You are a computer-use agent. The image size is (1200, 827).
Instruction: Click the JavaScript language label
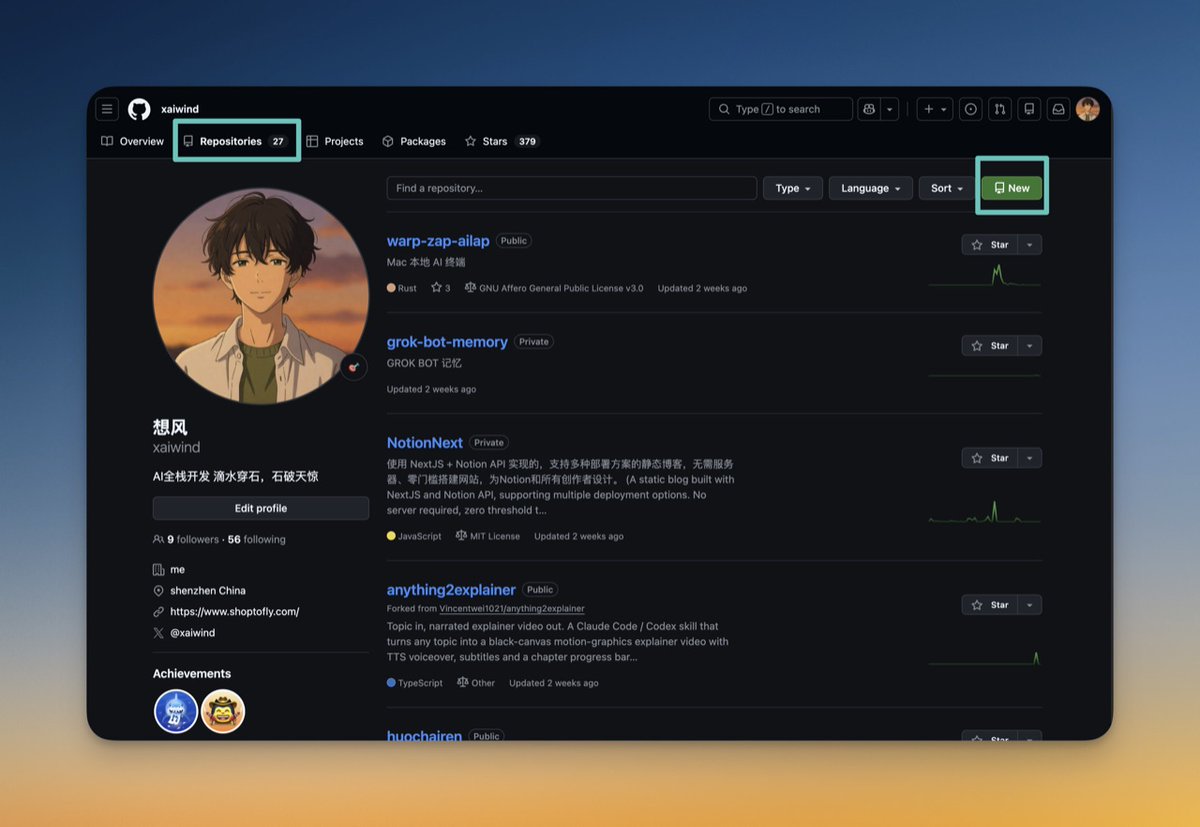(x=420, y=536)
